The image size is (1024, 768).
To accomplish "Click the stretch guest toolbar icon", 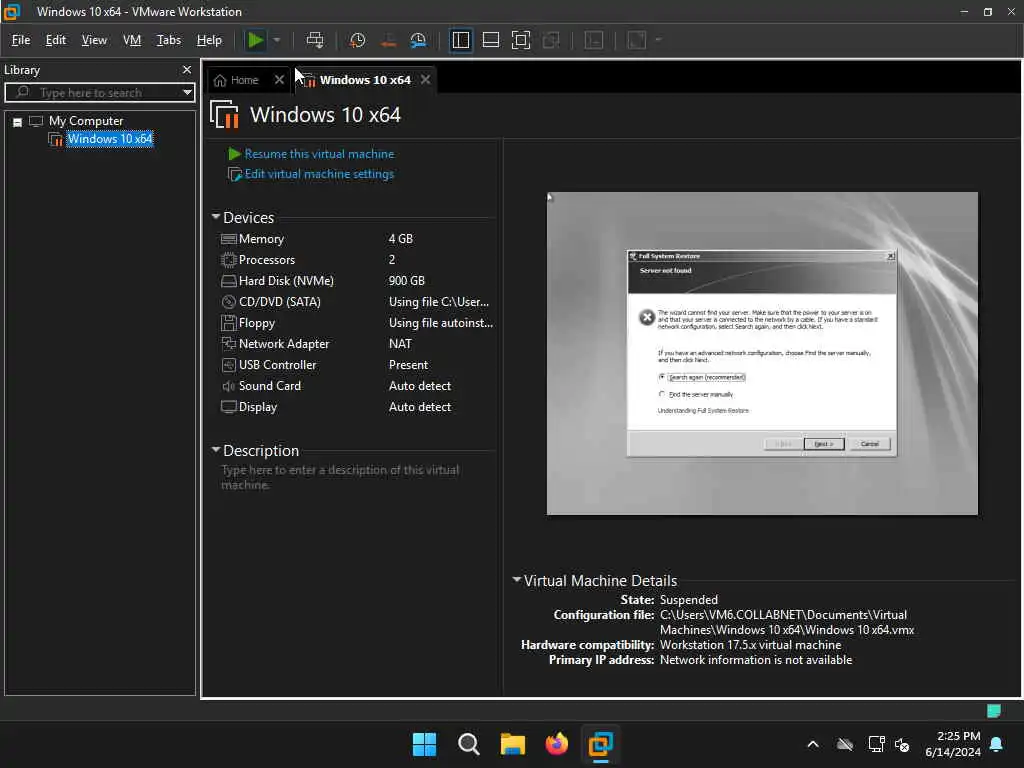I will (637, 40).
